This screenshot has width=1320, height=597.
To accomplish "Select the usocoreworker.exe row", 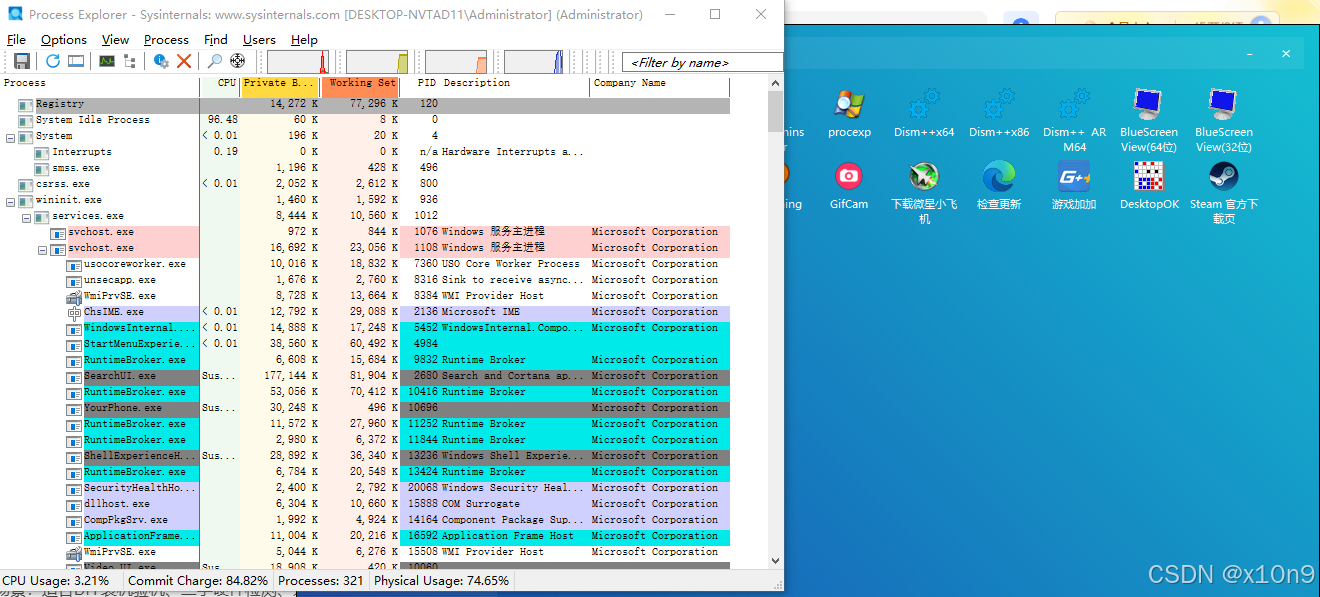I will [x=365, y=264].
